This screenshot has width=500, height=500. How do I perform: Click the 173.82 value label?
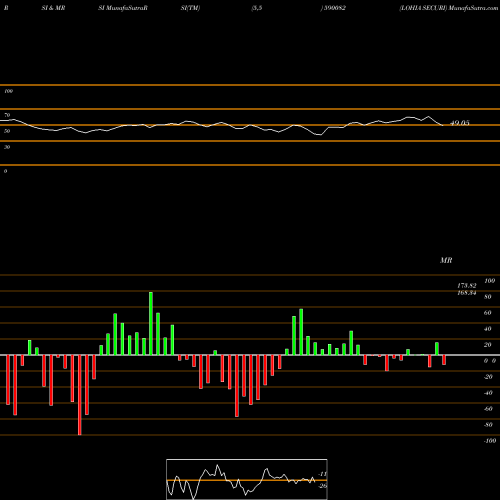[x=467, y=286]
